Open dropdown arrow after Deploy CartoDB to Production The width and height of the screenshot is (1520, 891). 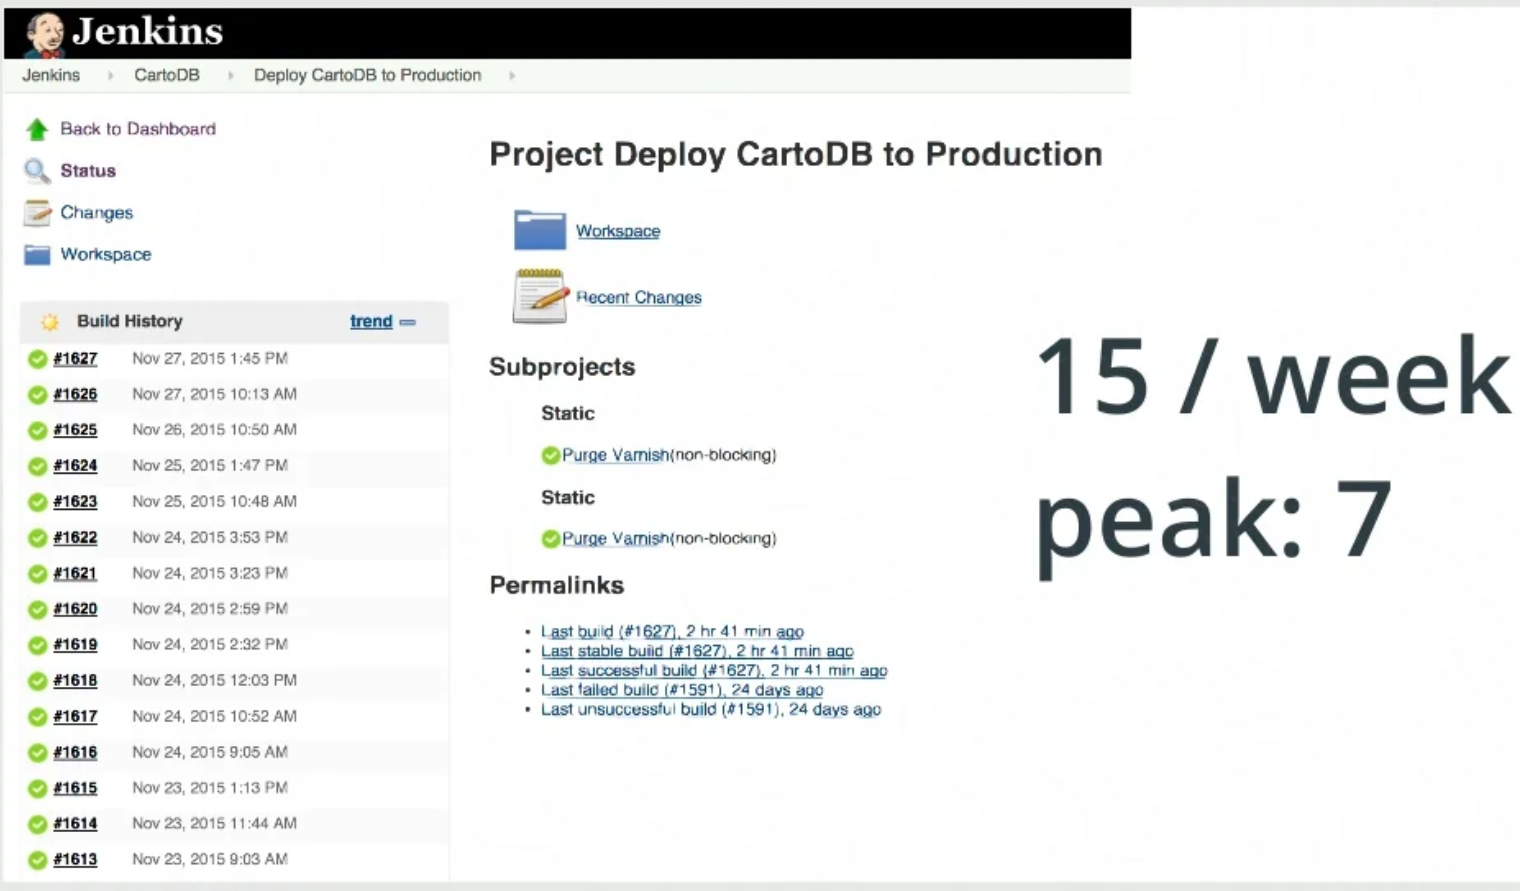[512, 76]
